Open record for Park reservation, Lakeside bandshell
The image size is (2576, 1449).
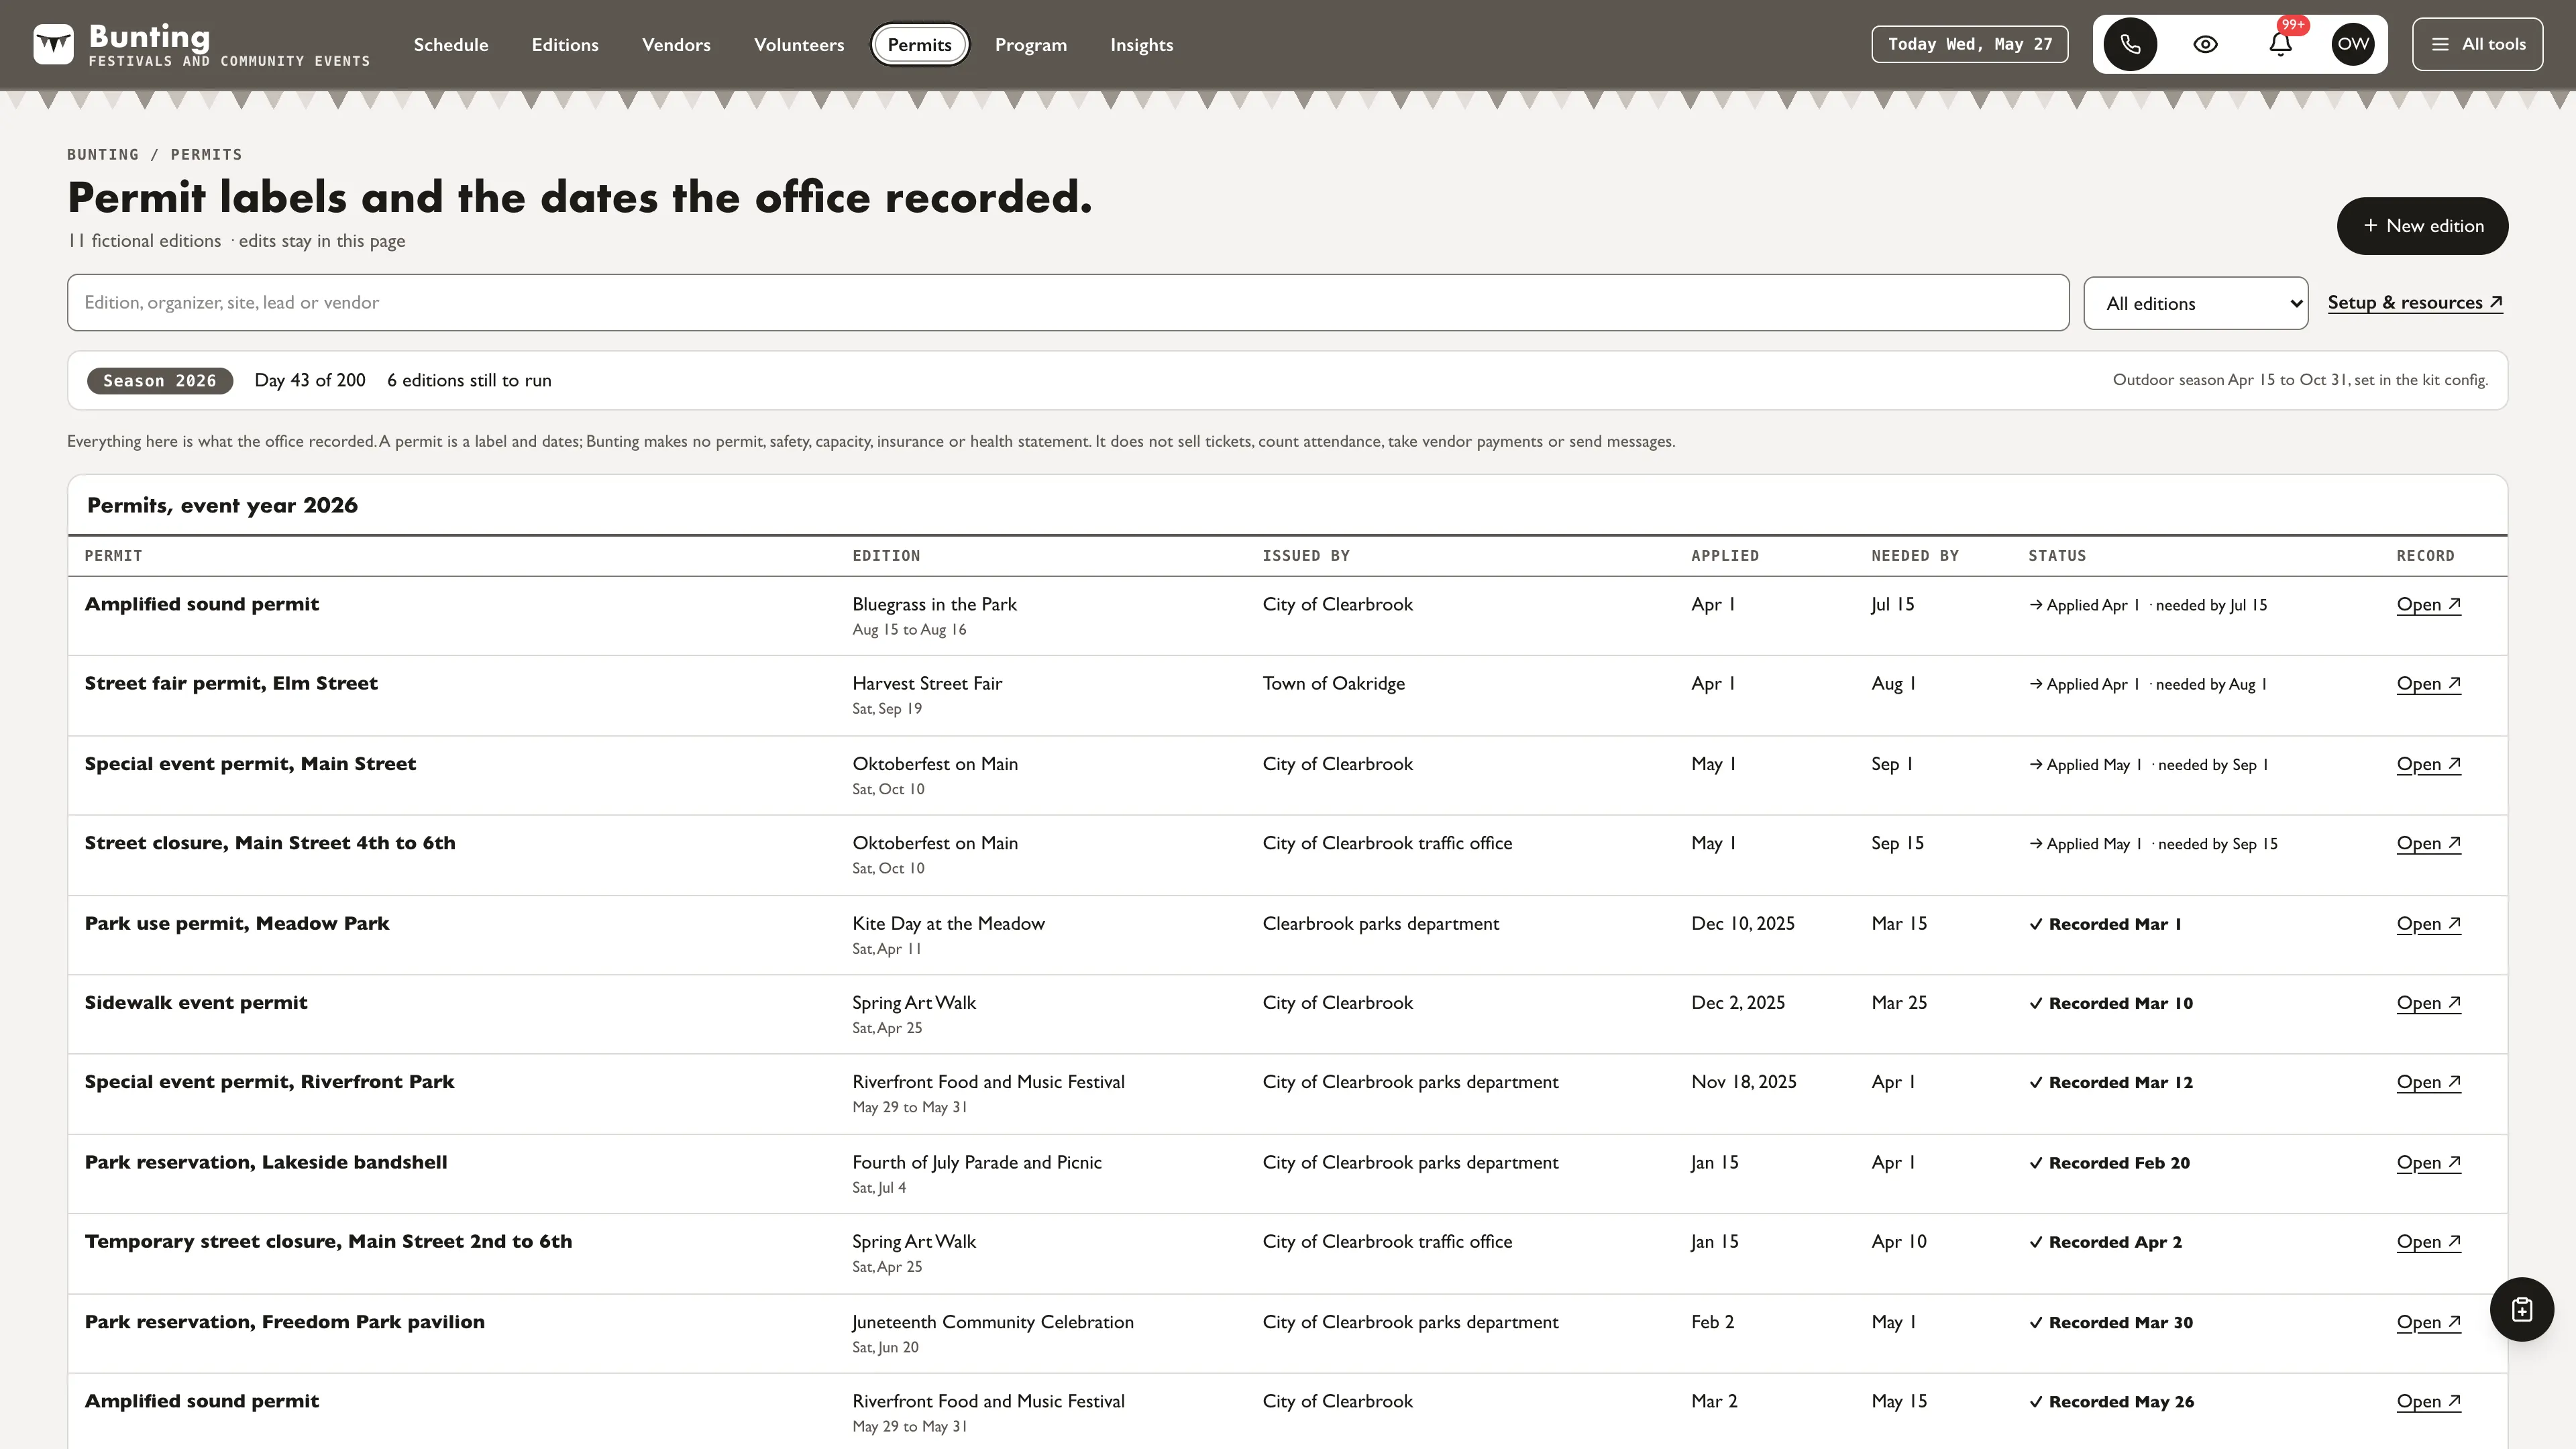point(2428,1163)
